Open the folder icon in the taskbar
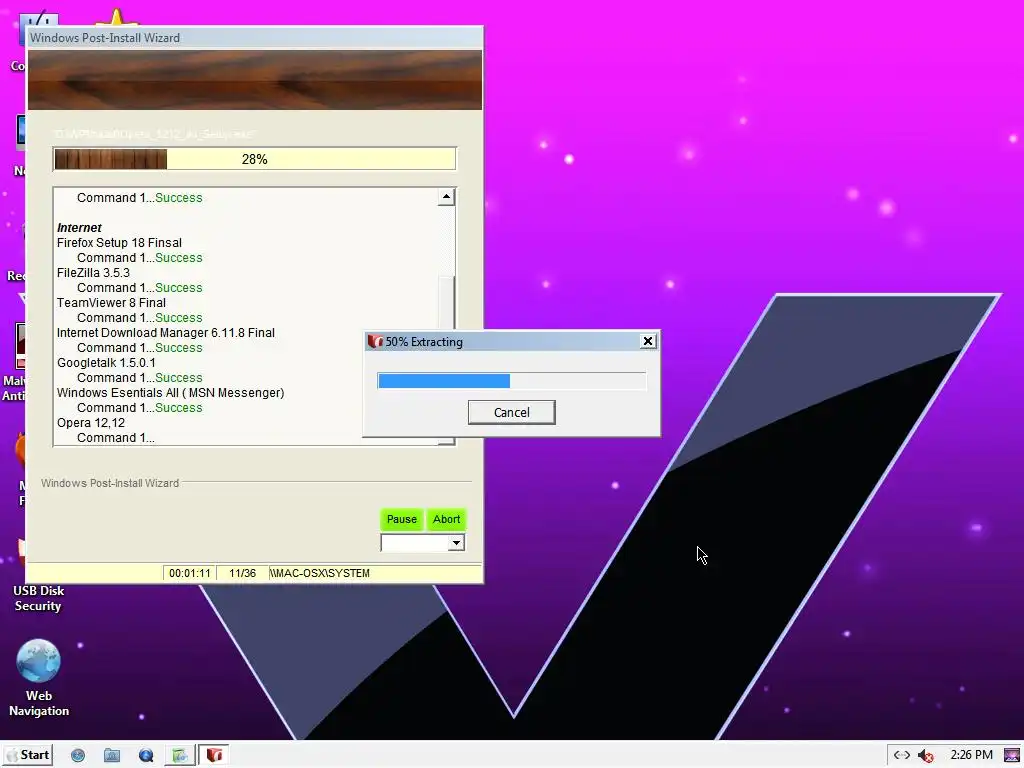The height and width of the screenshot is (768, 1024). point(112,756)
